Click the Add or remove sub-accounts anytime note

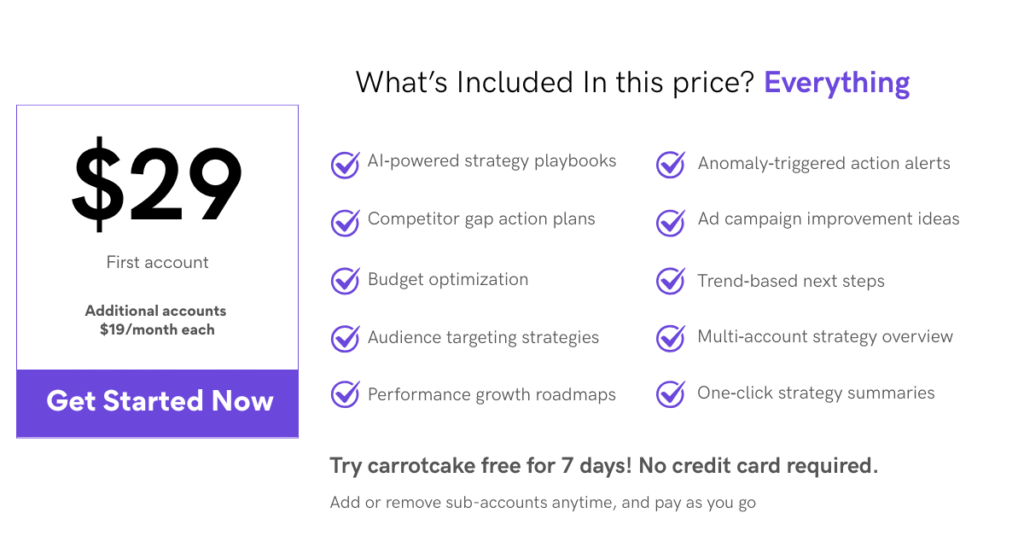[543, 503]
